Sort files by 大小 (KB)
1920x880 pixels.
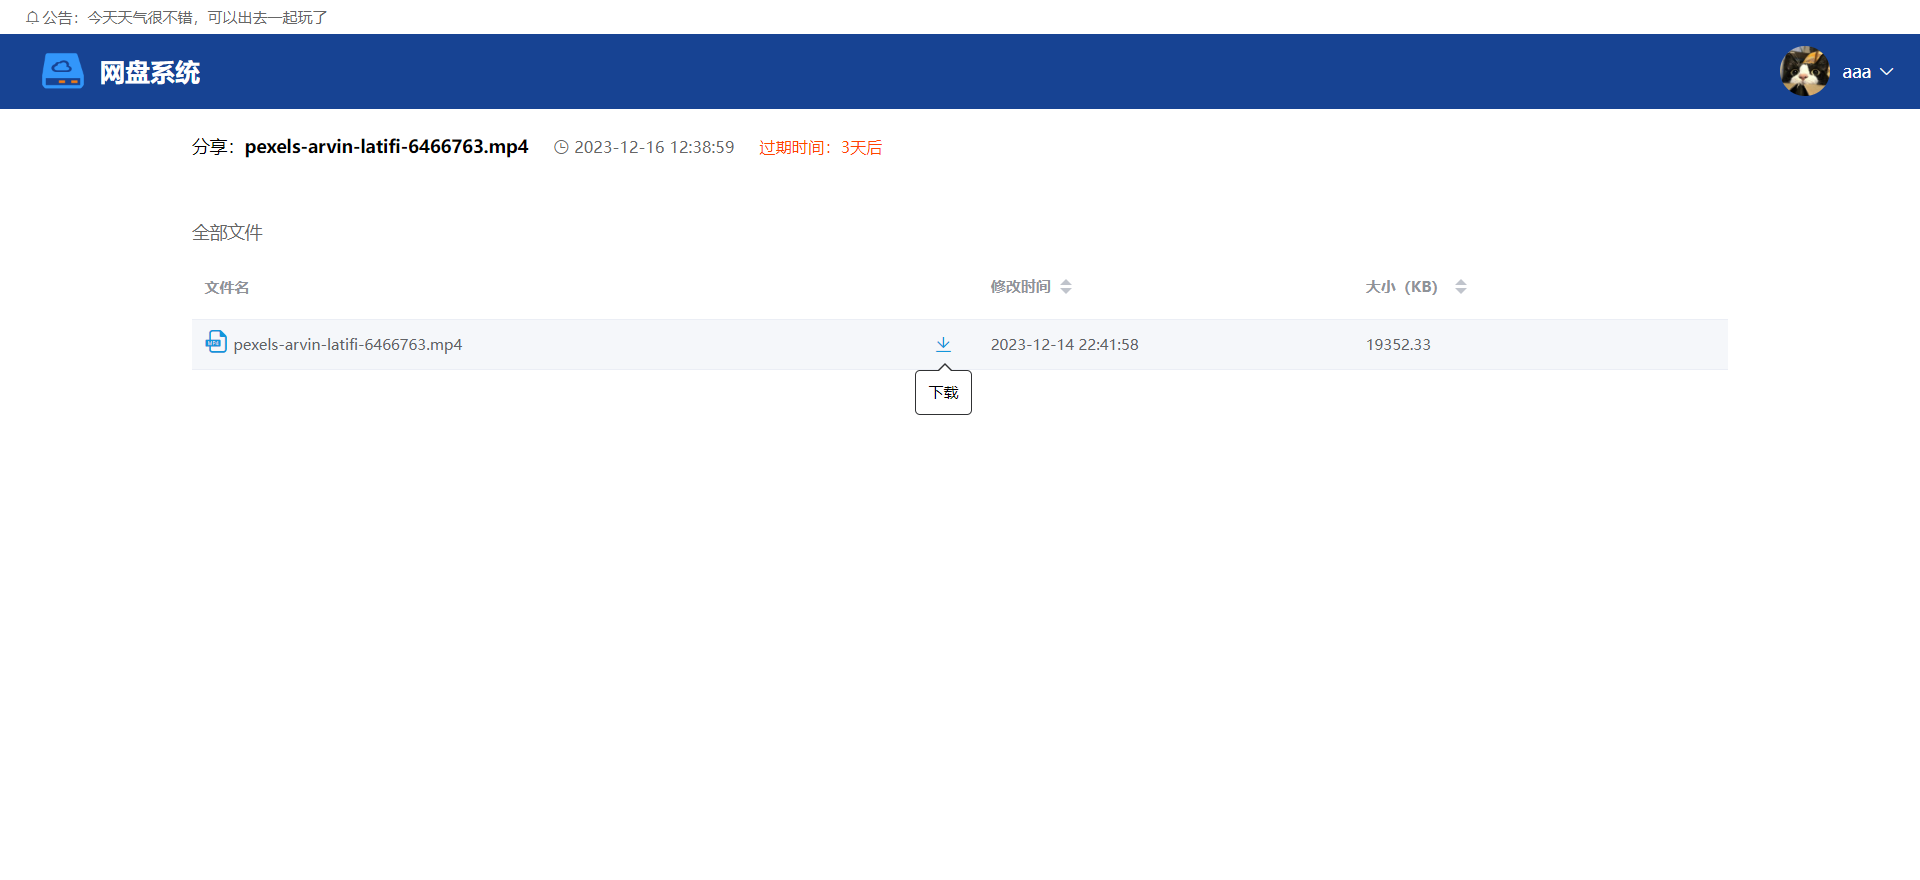[1461, 287]
